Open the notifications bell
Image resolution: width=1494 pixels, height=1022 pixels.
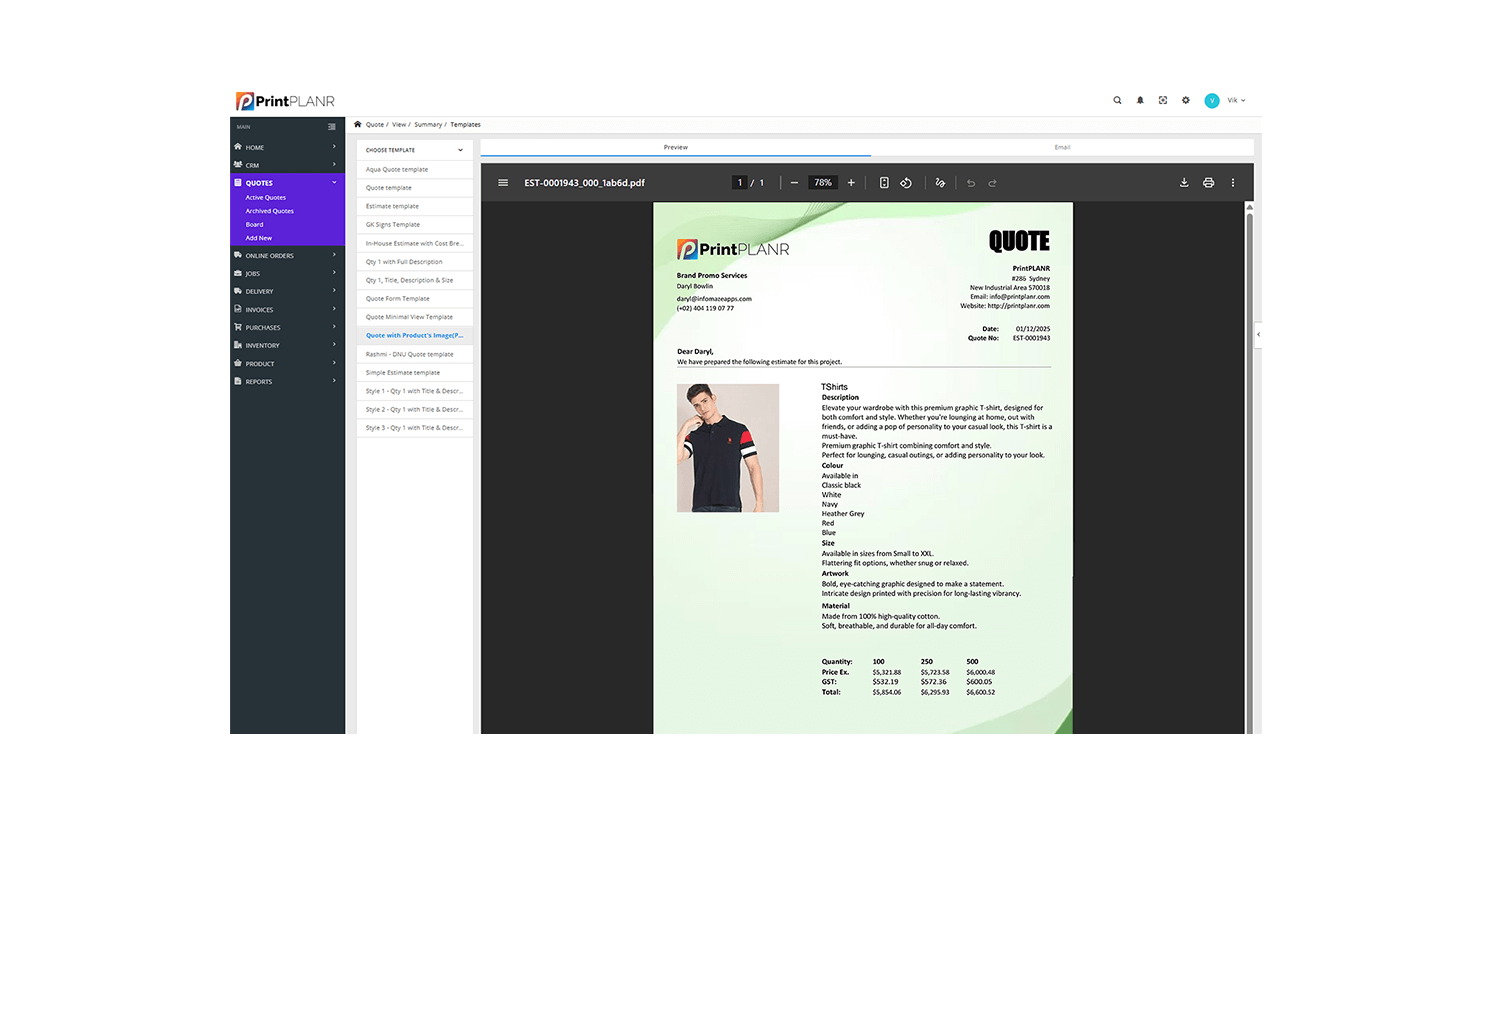pos(1140,100)
